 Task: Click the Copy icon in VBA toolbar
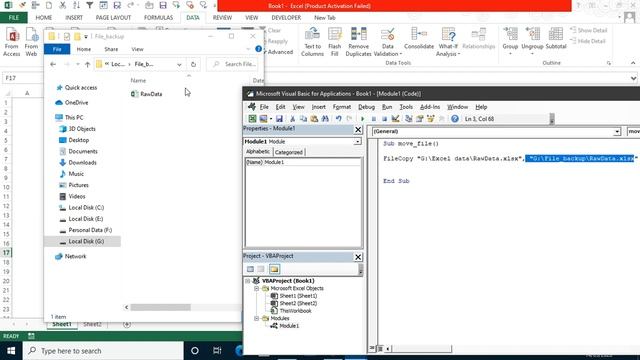[303, 119]
